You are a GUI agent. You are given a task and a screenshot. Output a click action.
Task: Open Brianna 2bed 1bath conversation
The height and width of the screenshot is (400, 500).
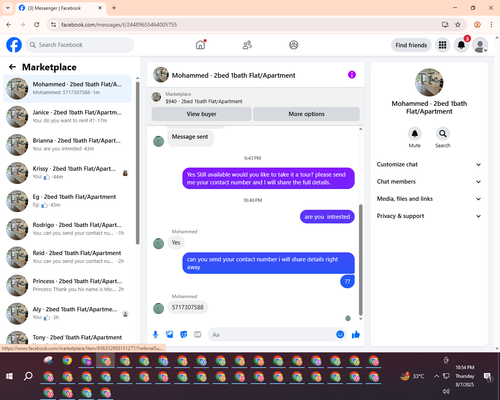point(68,145)
